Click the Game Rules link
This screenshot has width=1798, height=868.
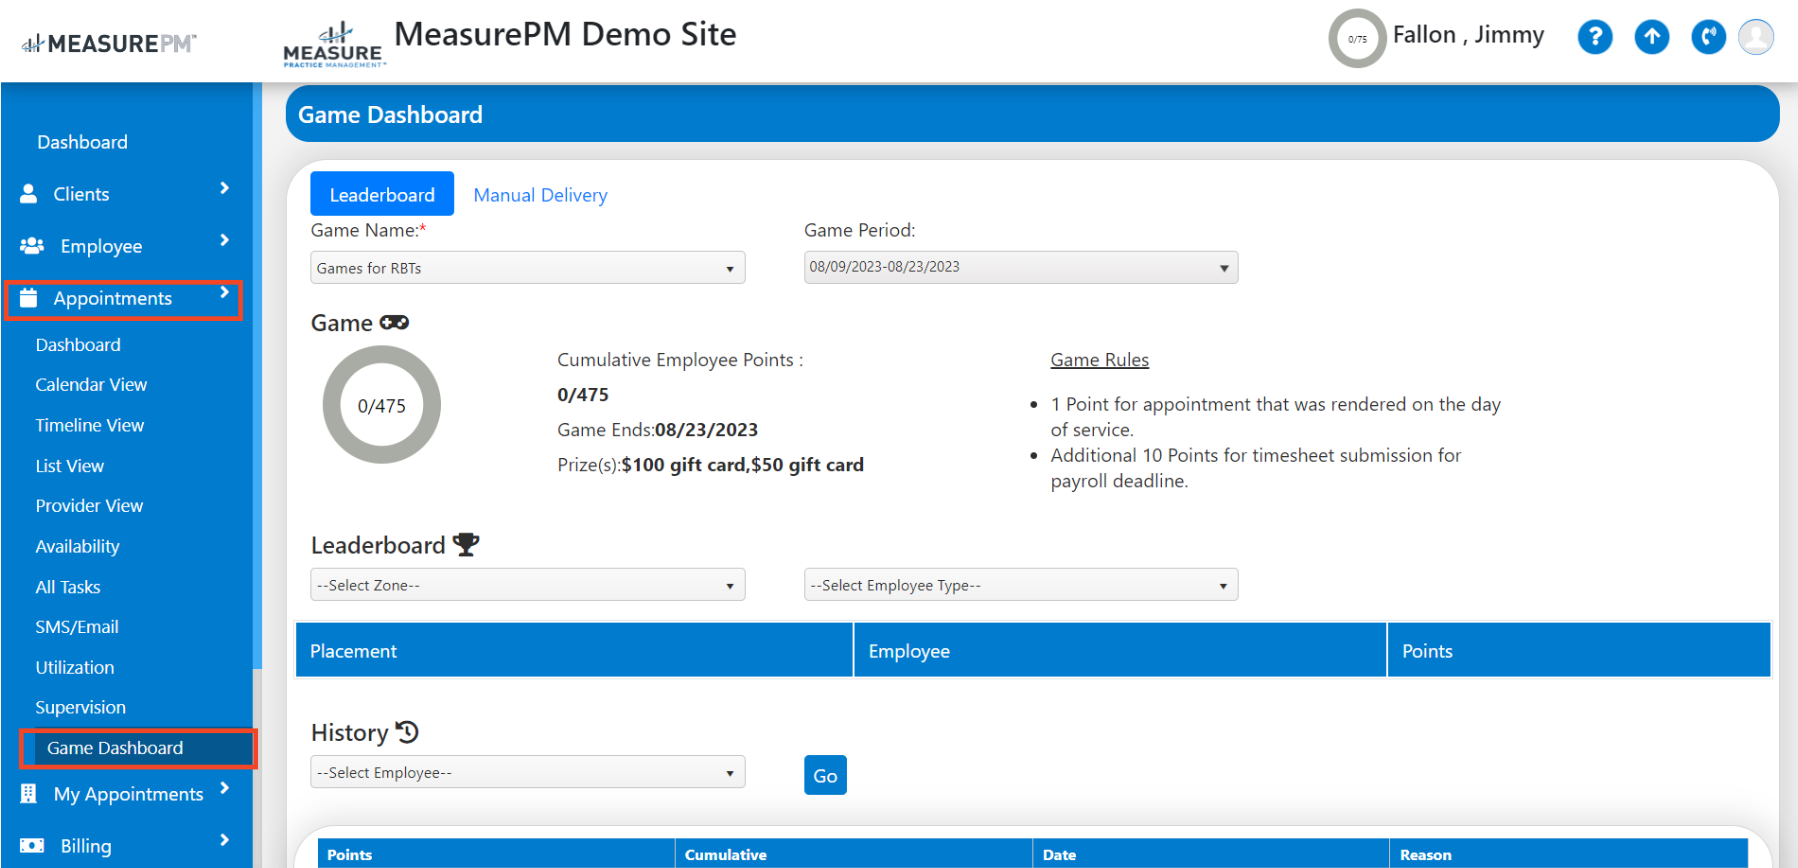pyautogui.click(x=1099, y=360)
